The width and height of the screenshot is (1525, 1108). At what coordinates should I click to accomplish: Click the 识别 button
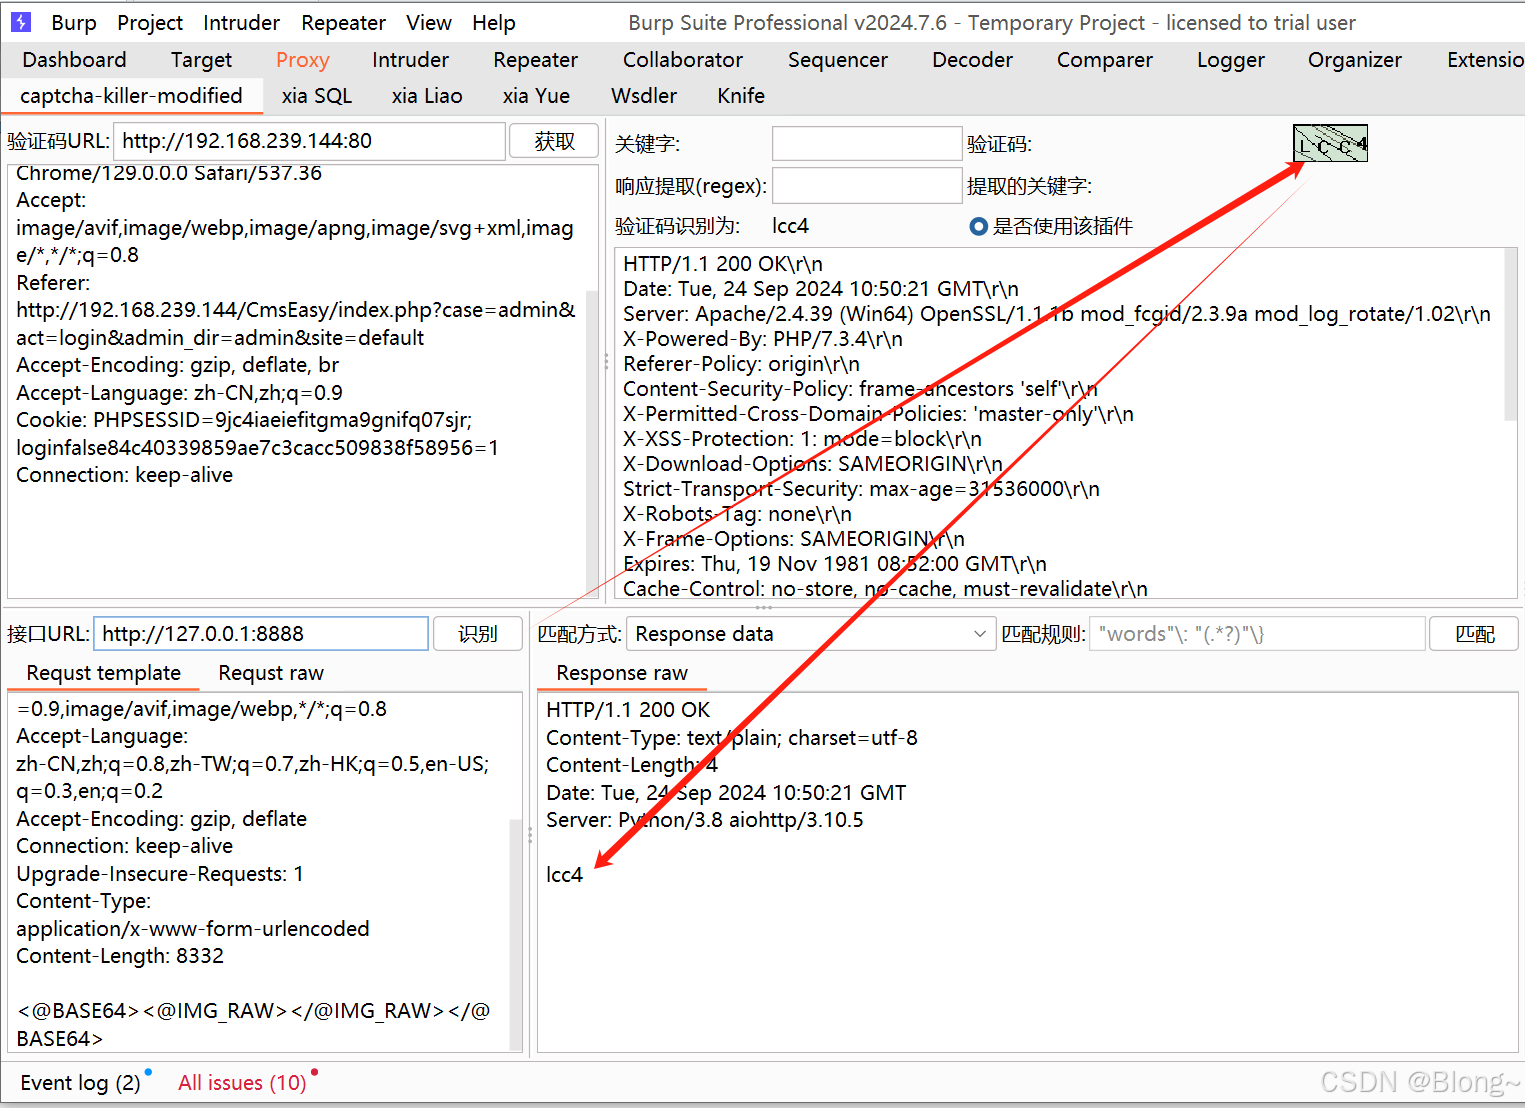pyautogui.click(x=477, y=634)
